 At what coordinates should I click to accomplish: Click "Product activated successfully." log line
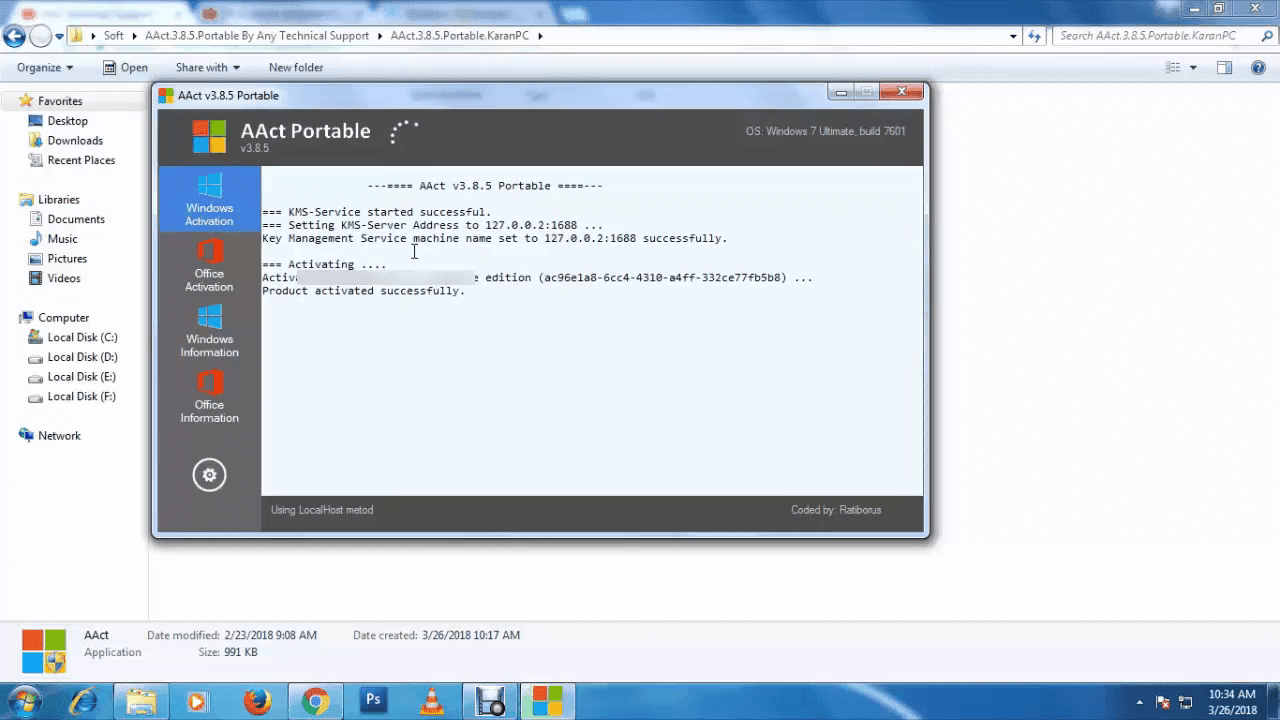click(364, 291)
